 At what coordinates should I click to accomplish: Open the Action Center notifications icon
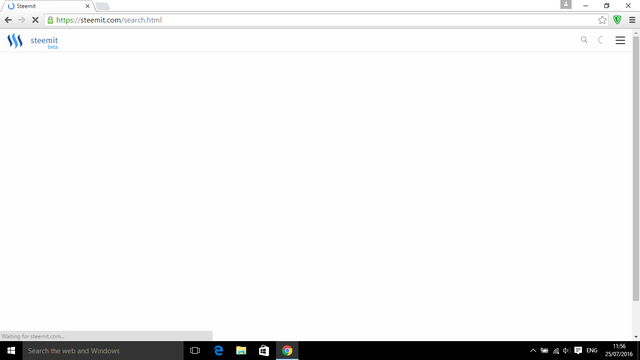[578, 351]
